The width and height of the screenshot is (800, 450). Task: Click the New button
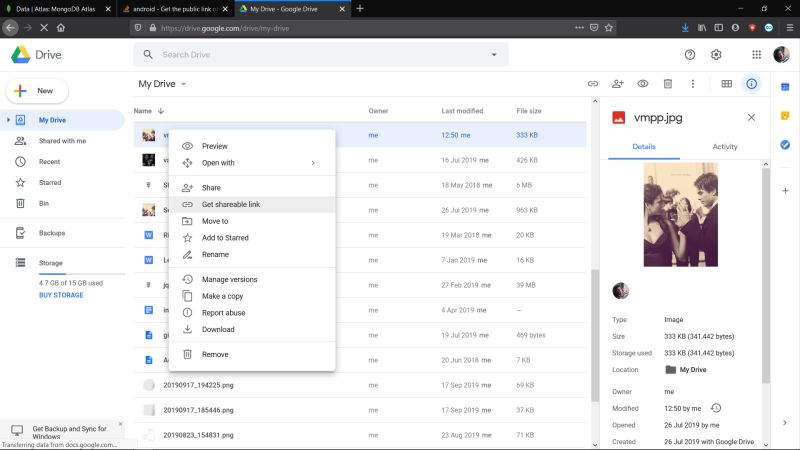coord(37,91)
